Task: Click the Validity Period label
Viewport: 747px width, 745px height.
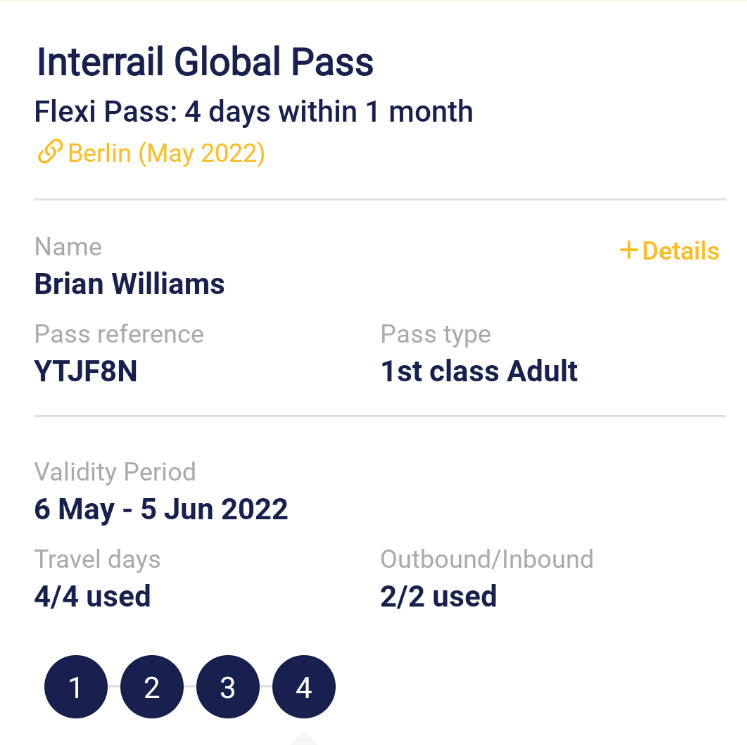Action: tap(115, 472)
